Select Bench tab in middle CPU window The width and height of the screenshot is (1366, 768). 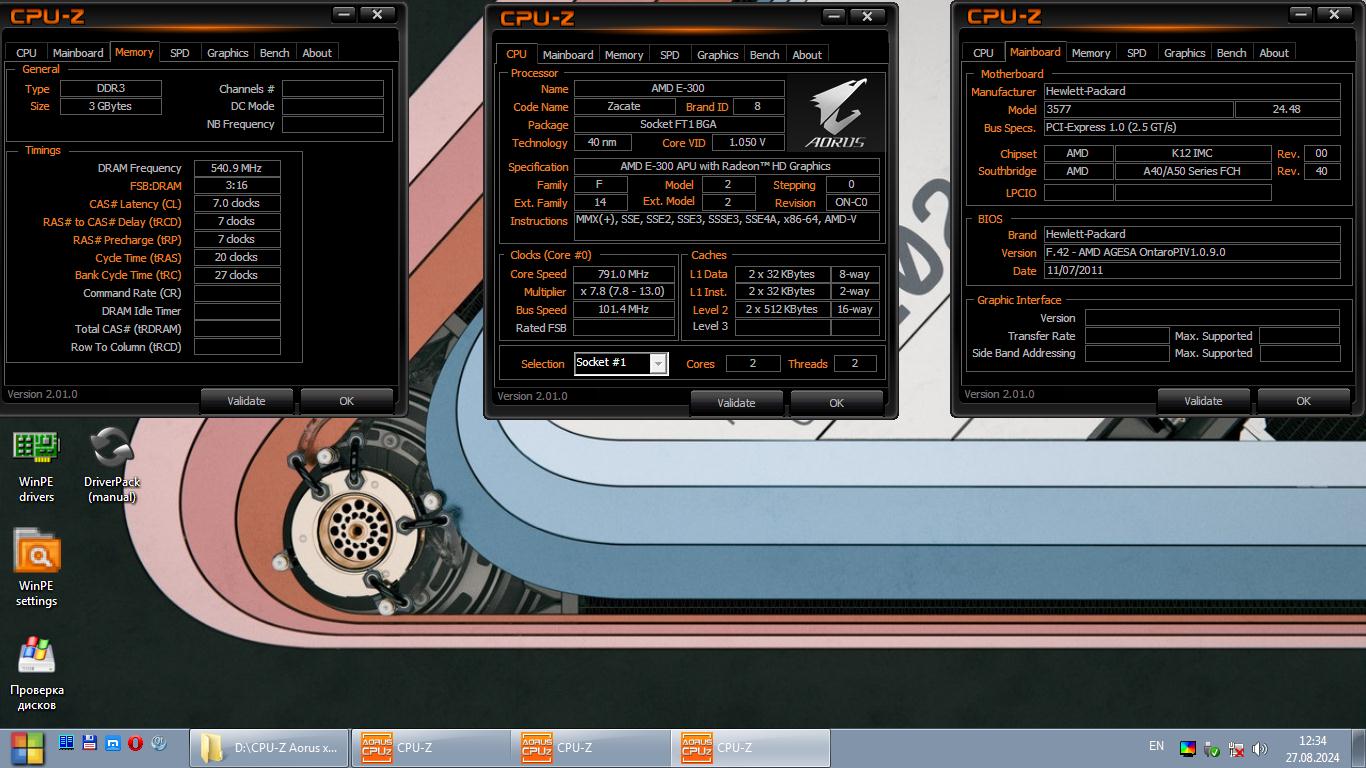(765, 55)
